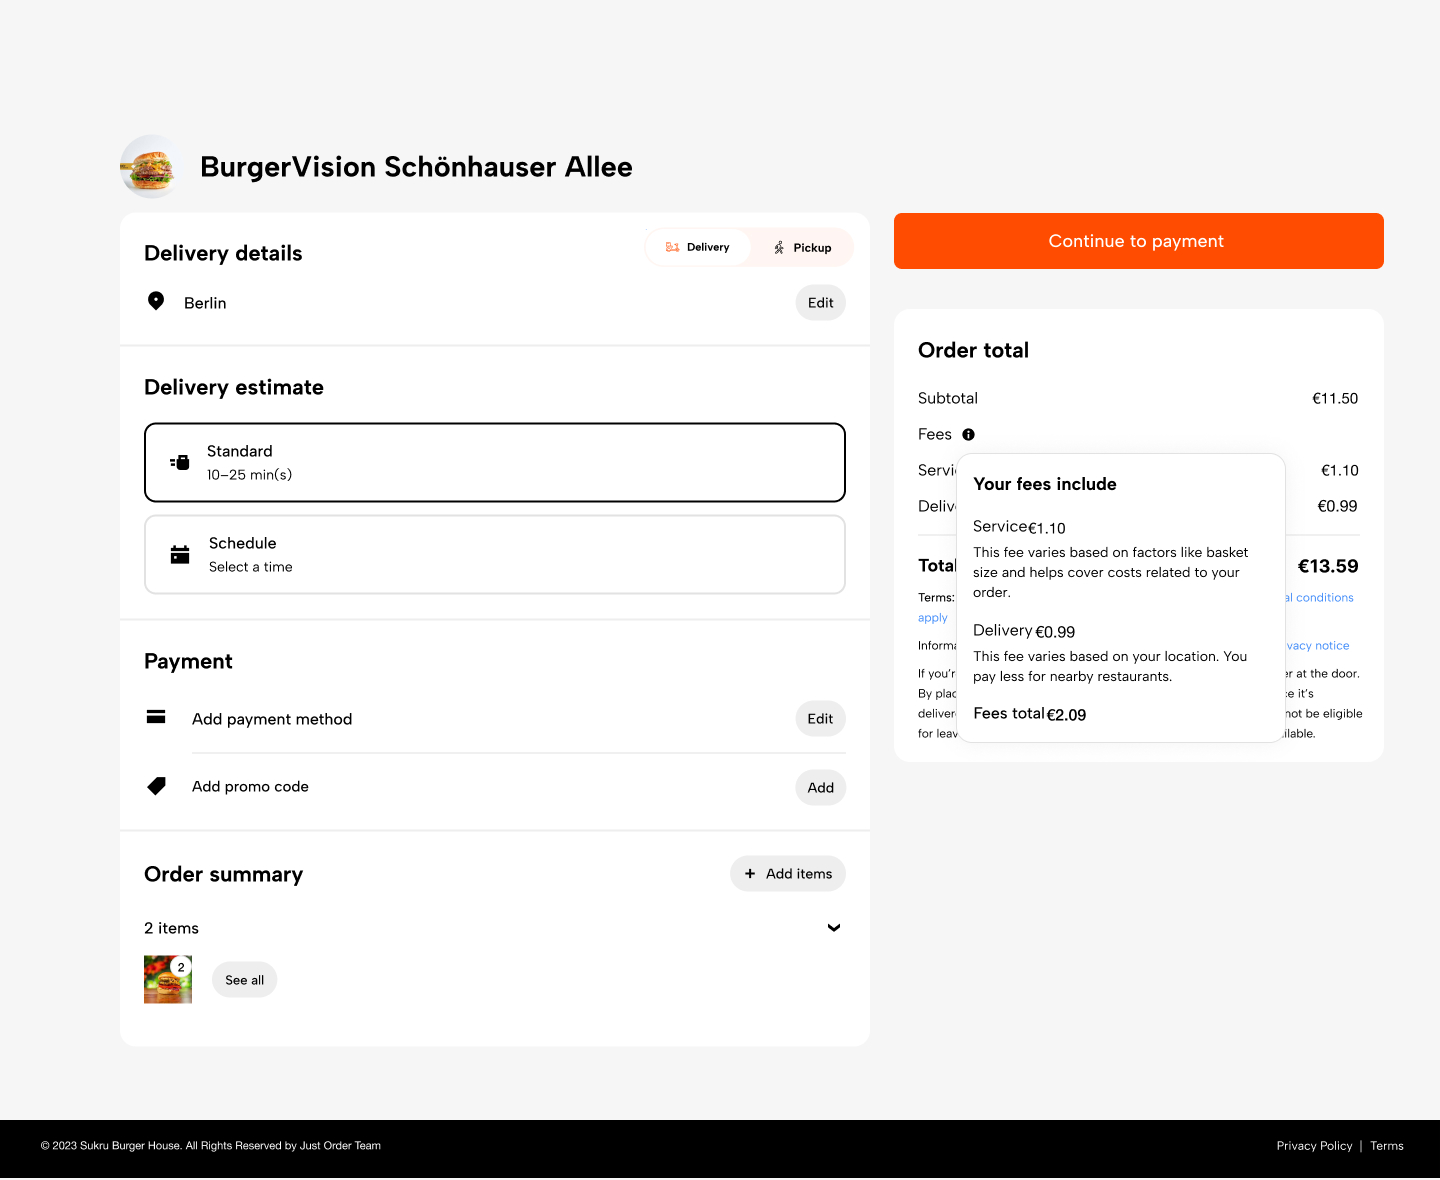
Task: Open the burger order item thumbnail
Action: click(168, 979)
